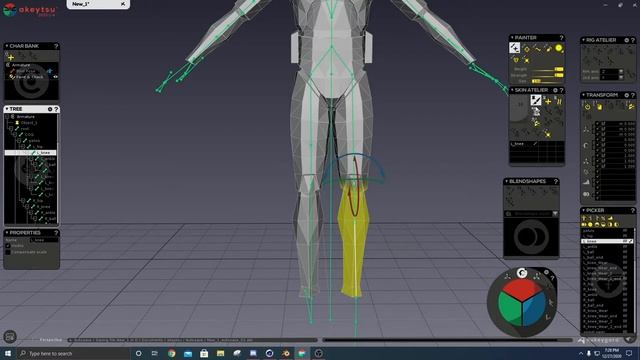
Task: Toggle Compensate scale checkbox
Action: click(x=8, y=252)
